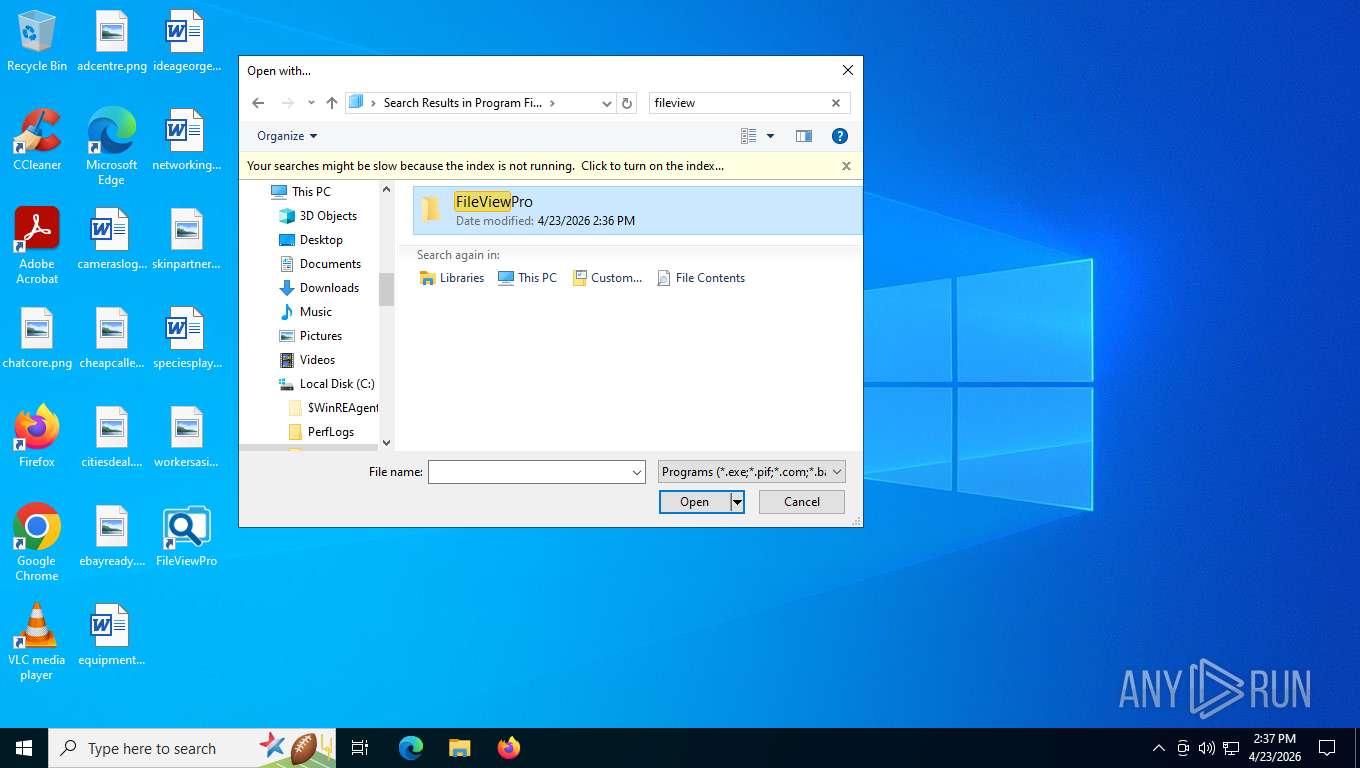Focus the File name input field

pyautogui.click(x=529, y=472)
